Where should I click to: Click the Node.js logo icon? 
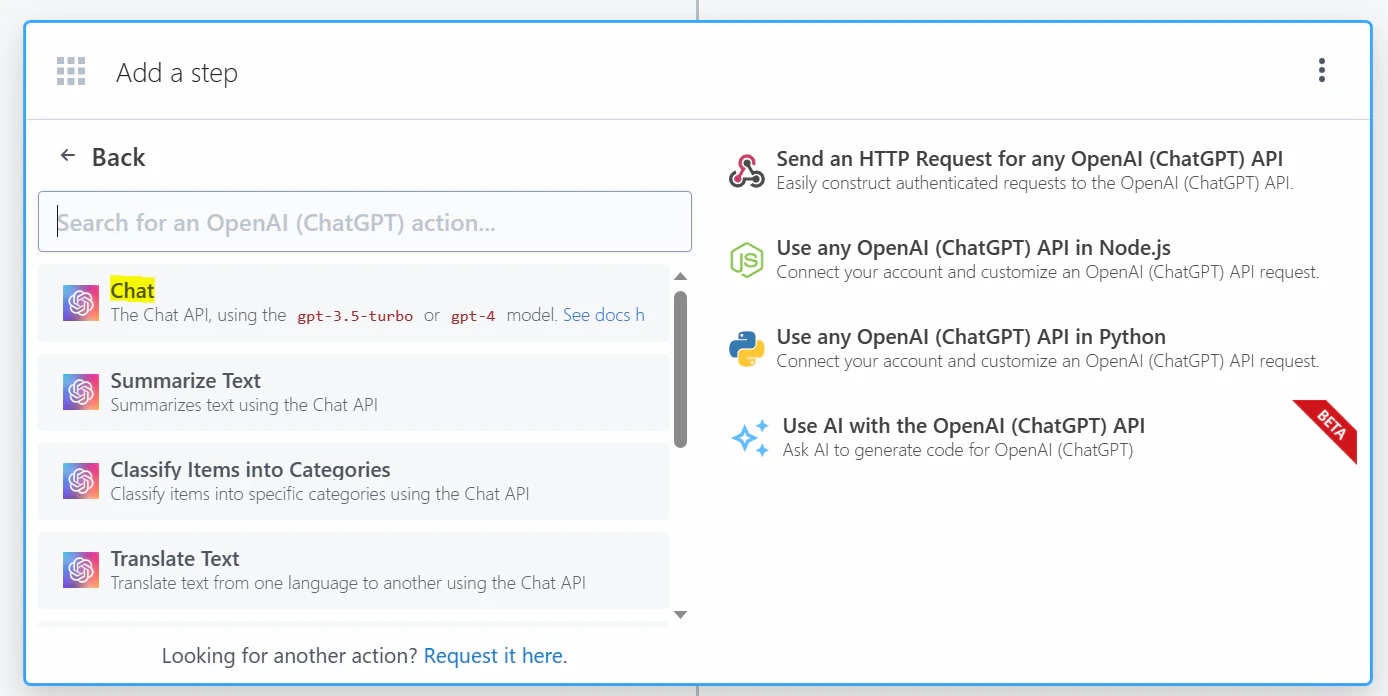[x=747, y=260]
